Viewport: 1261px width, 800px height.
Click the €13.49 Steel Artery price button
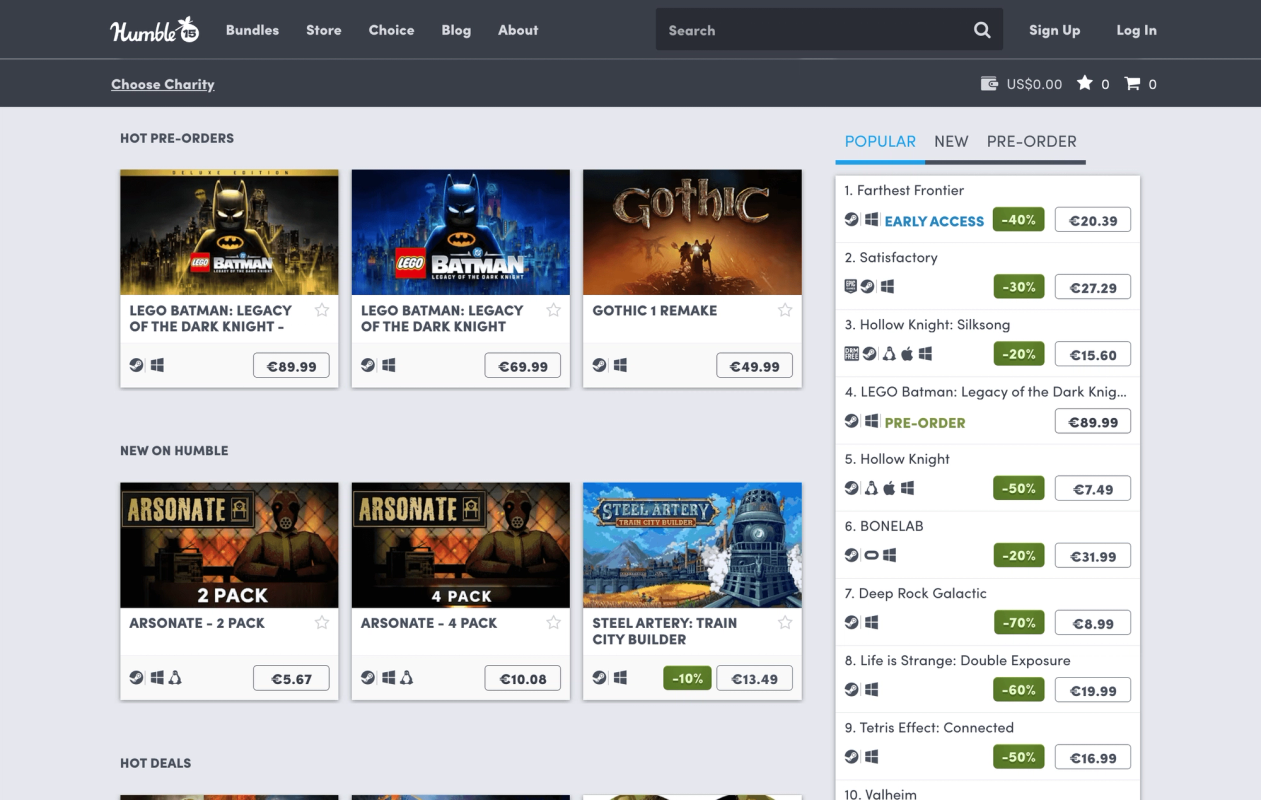(755, 678)
